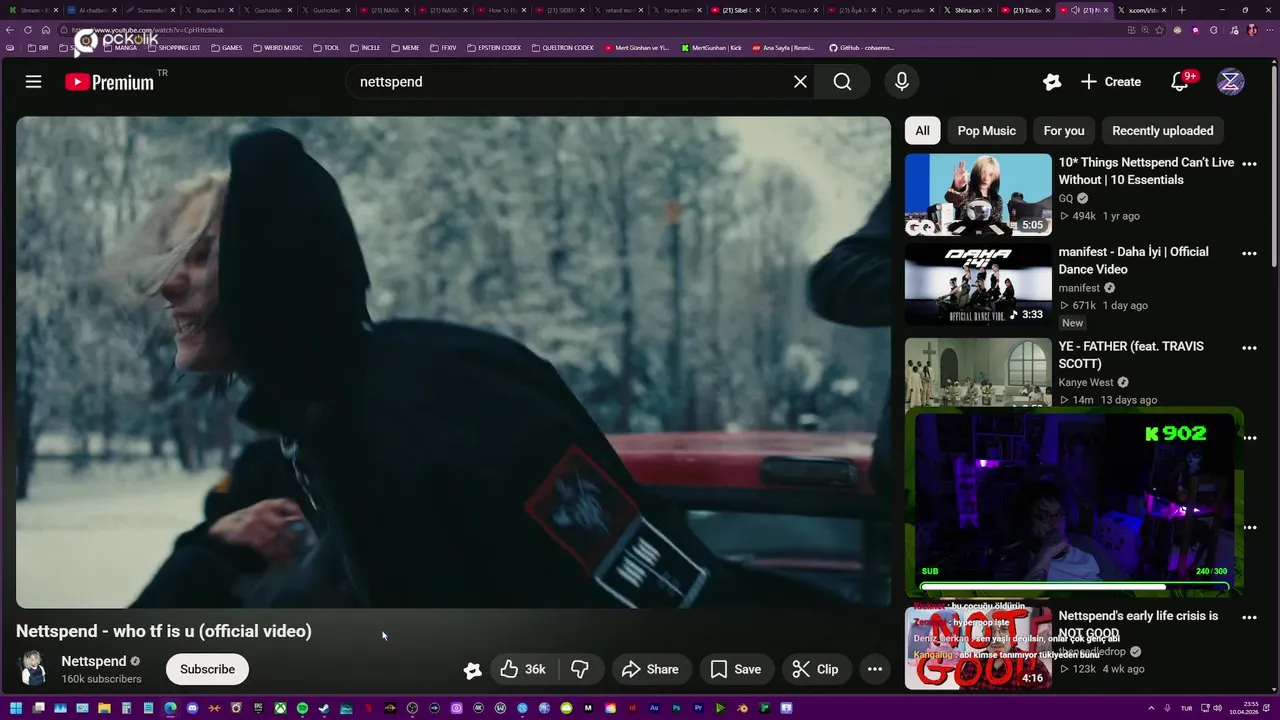The width and height of the screenshot is (1280, 720).
Task: Open the Windows Start button
Action: click(x=15, y=708)
